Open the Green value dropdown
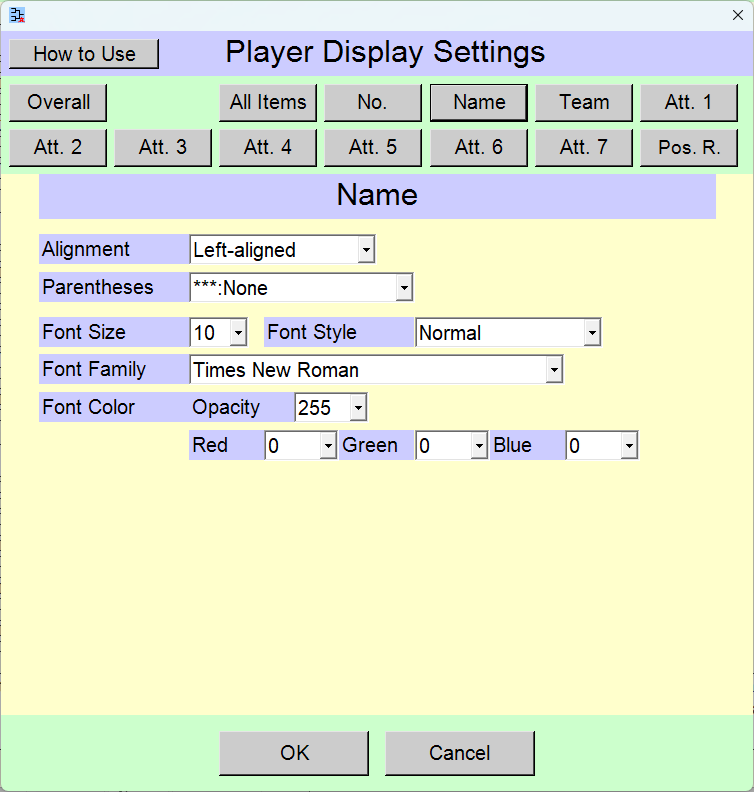This screenshot has height=792, width=754. 479,446
